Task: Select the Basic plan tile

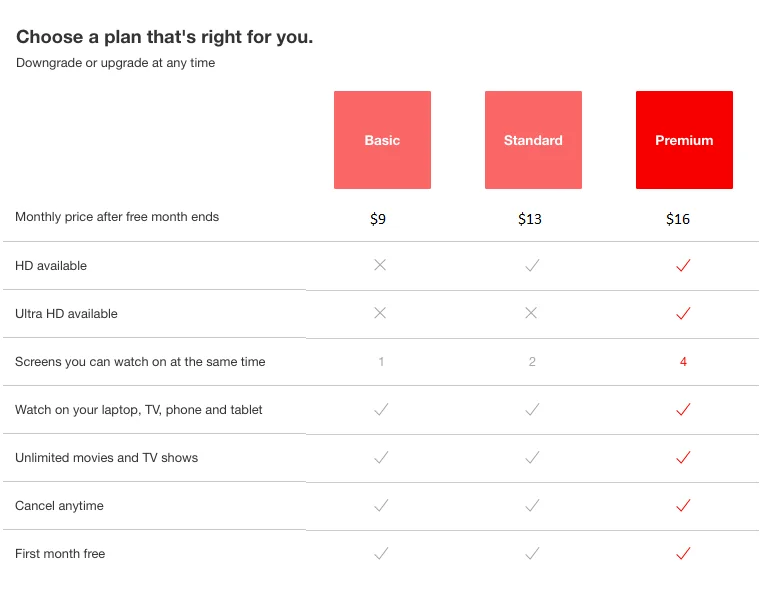Action: (x=382, y=140)
